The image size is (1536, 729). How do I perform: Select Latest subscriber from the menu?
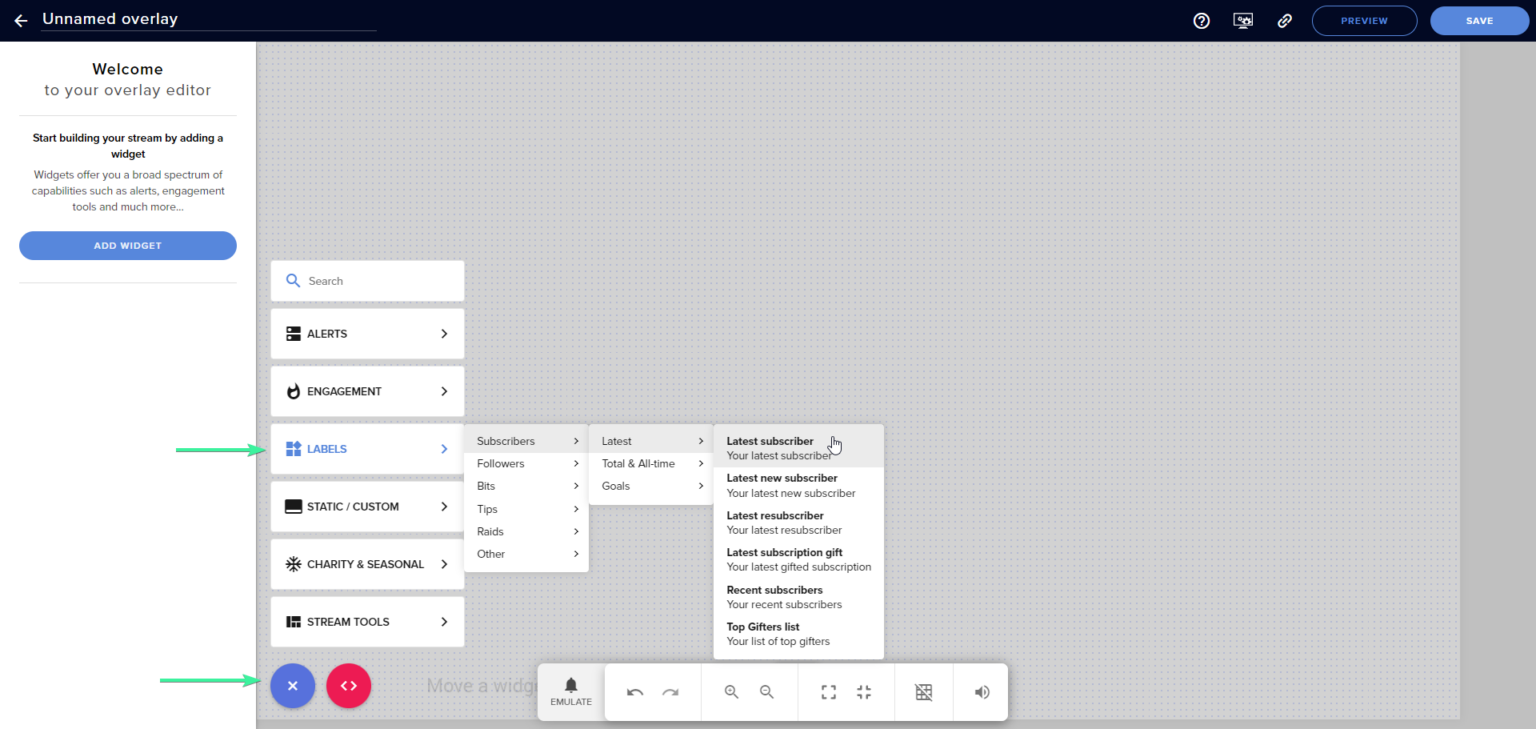[790, 447]
